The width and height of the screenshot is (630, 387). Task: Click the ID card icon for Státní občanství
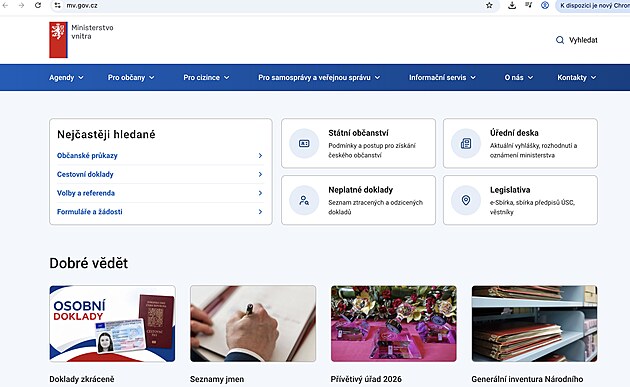point(304,143)
